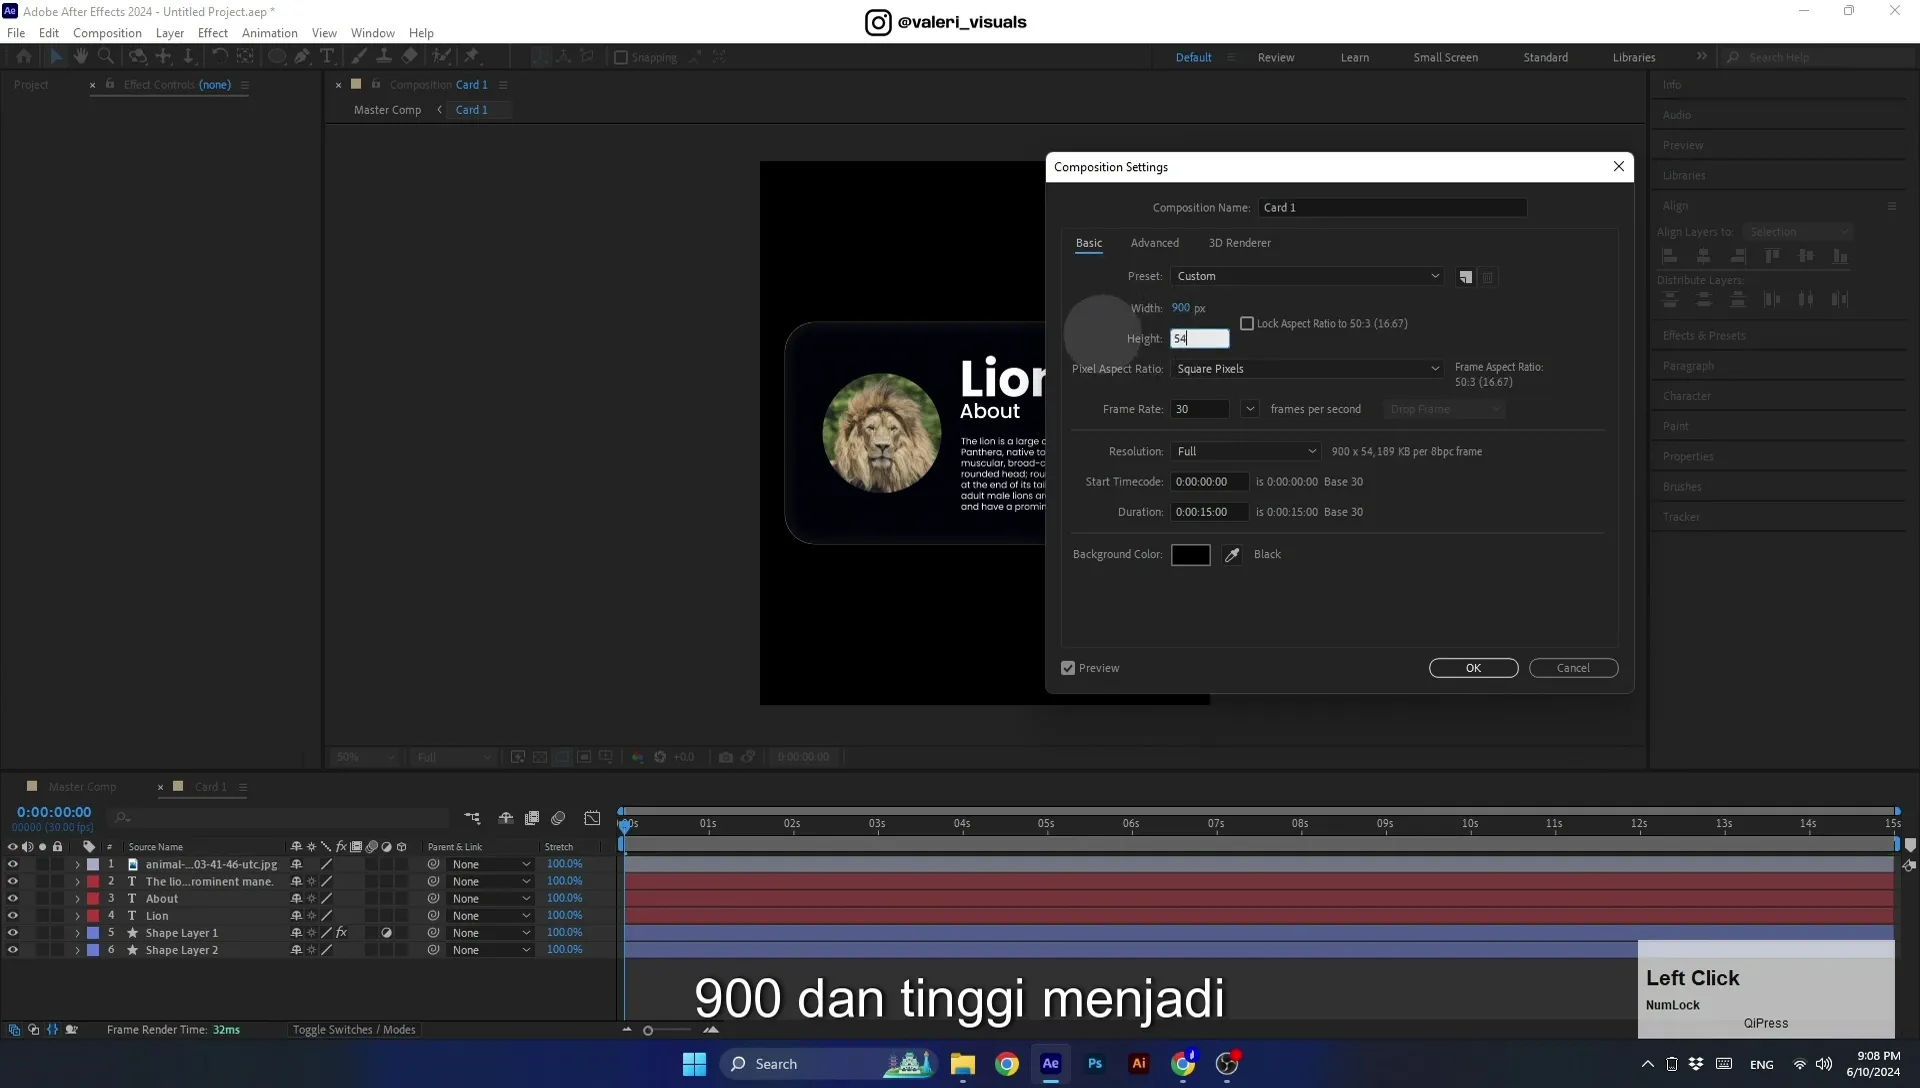Click OK in Composition Settings
The width and height of the screenshot is (1920, 1088).
pyautogui.click(x=1473, y=668)
